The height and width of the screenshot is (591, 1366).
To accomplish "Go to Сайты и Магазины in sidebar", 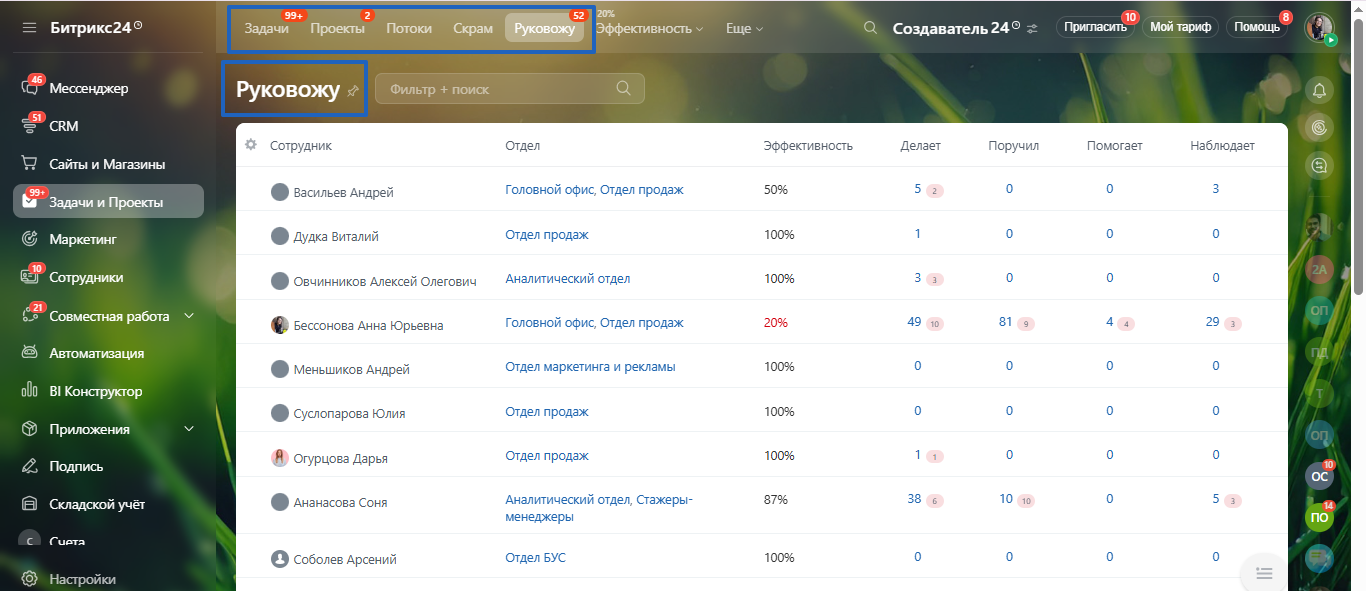I will point(108,164).
